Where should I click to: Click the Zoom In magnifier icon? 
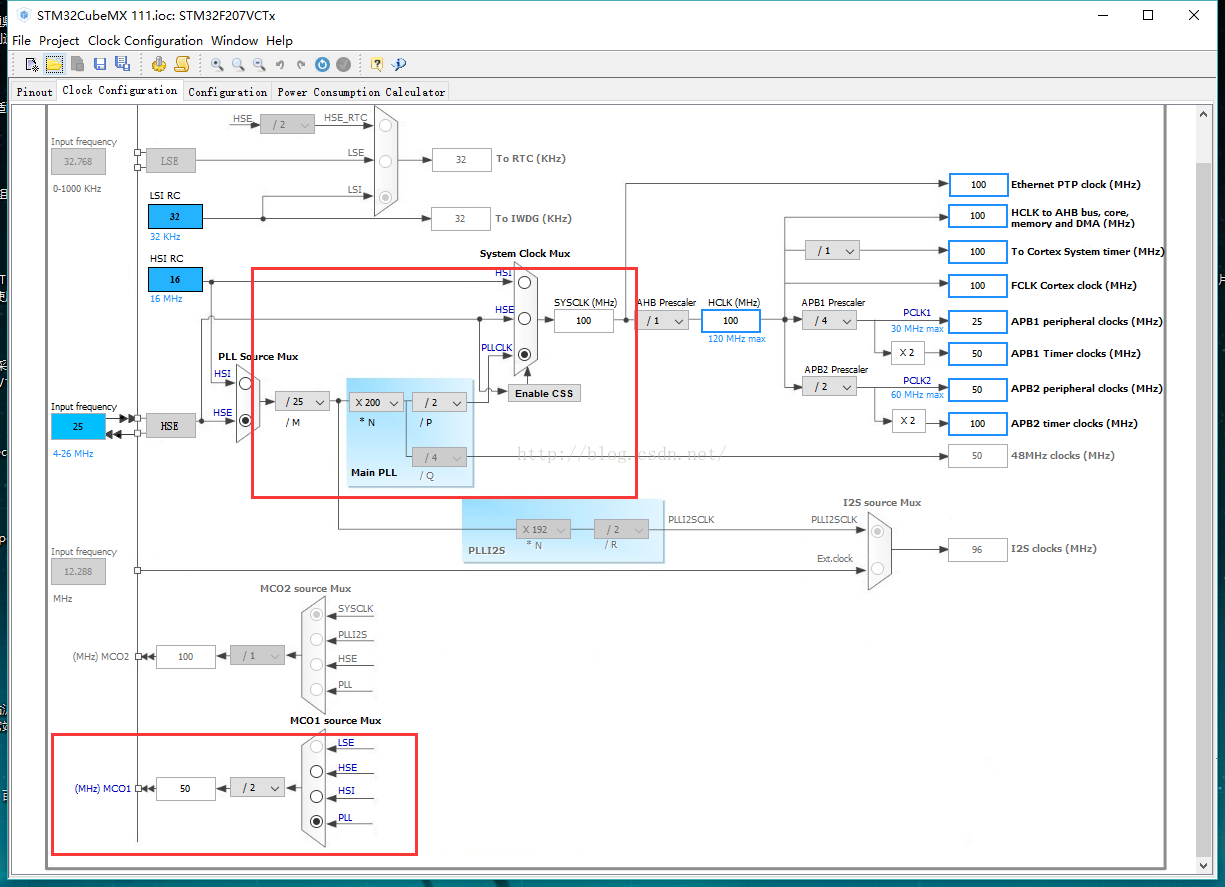(217, 64)
